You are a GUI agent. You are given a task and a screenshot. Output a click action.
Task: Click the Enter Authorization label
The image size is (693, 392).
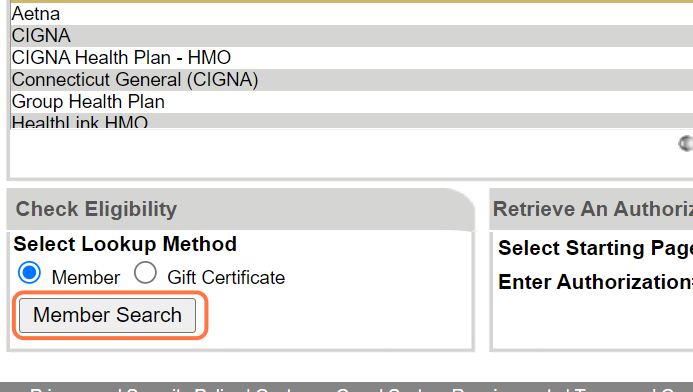tap(595, 282)
